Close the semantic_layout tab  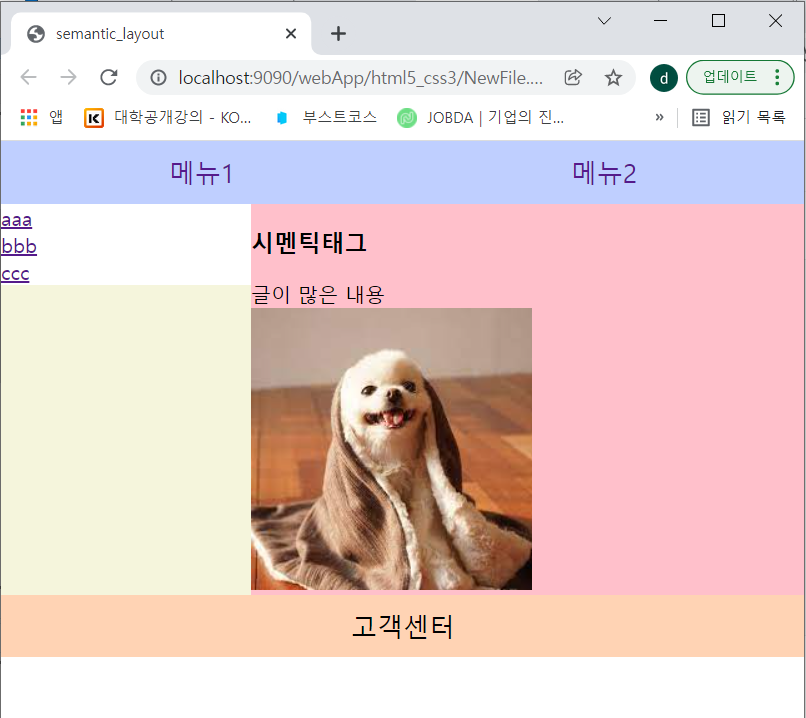pyautogui.click(x=291, y=34)
